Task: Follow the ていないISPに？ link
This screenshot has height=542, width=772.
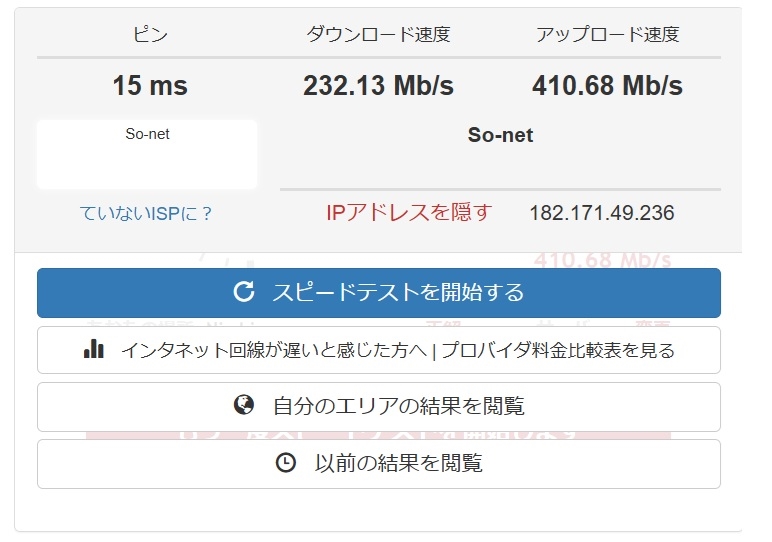Action: pos(146,213)
